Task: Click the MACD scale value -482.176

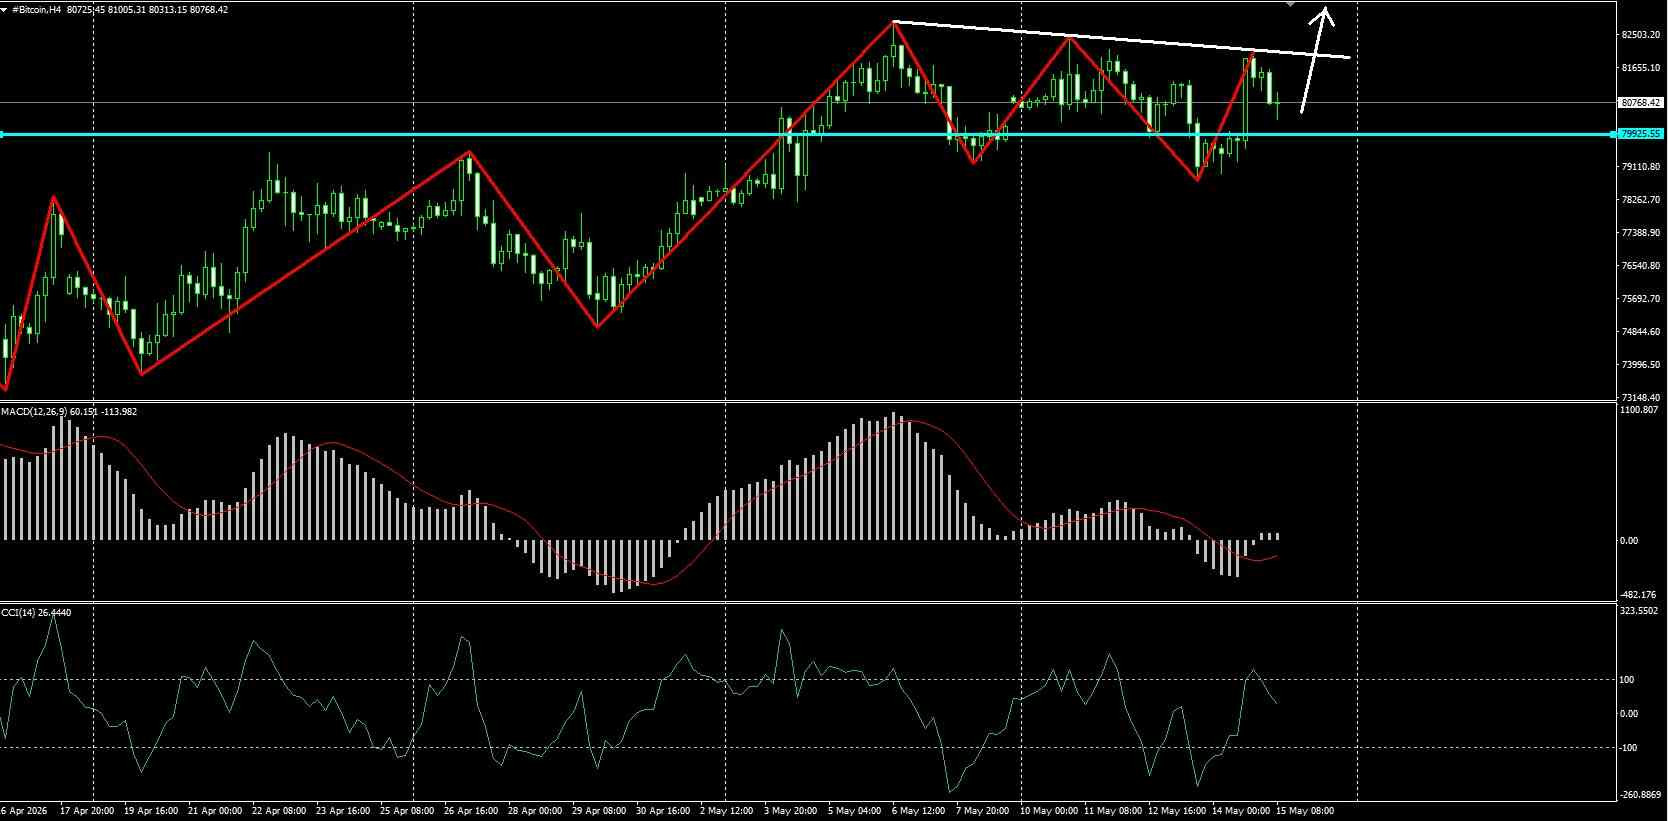Action: tap(1638, 595)
